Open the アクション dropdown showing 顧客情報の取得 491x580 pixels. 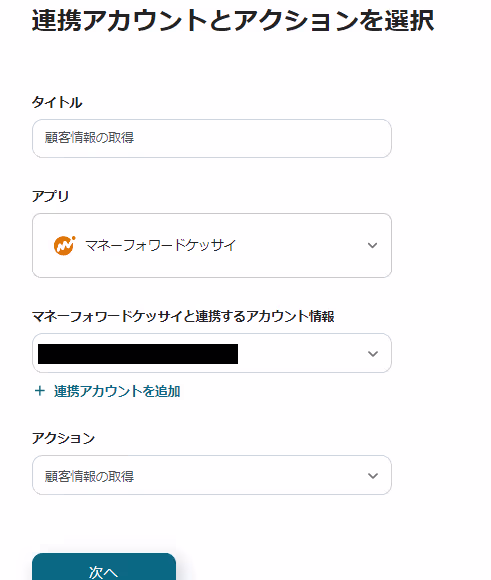pos(212,475)
